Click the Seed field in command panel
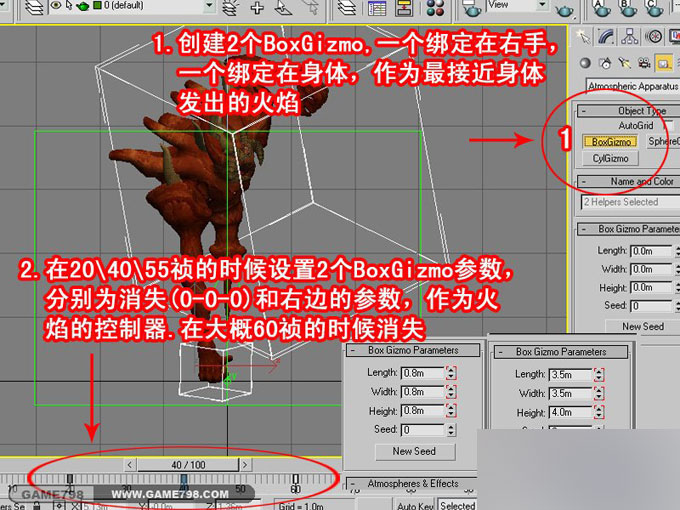 coord(651,306)
